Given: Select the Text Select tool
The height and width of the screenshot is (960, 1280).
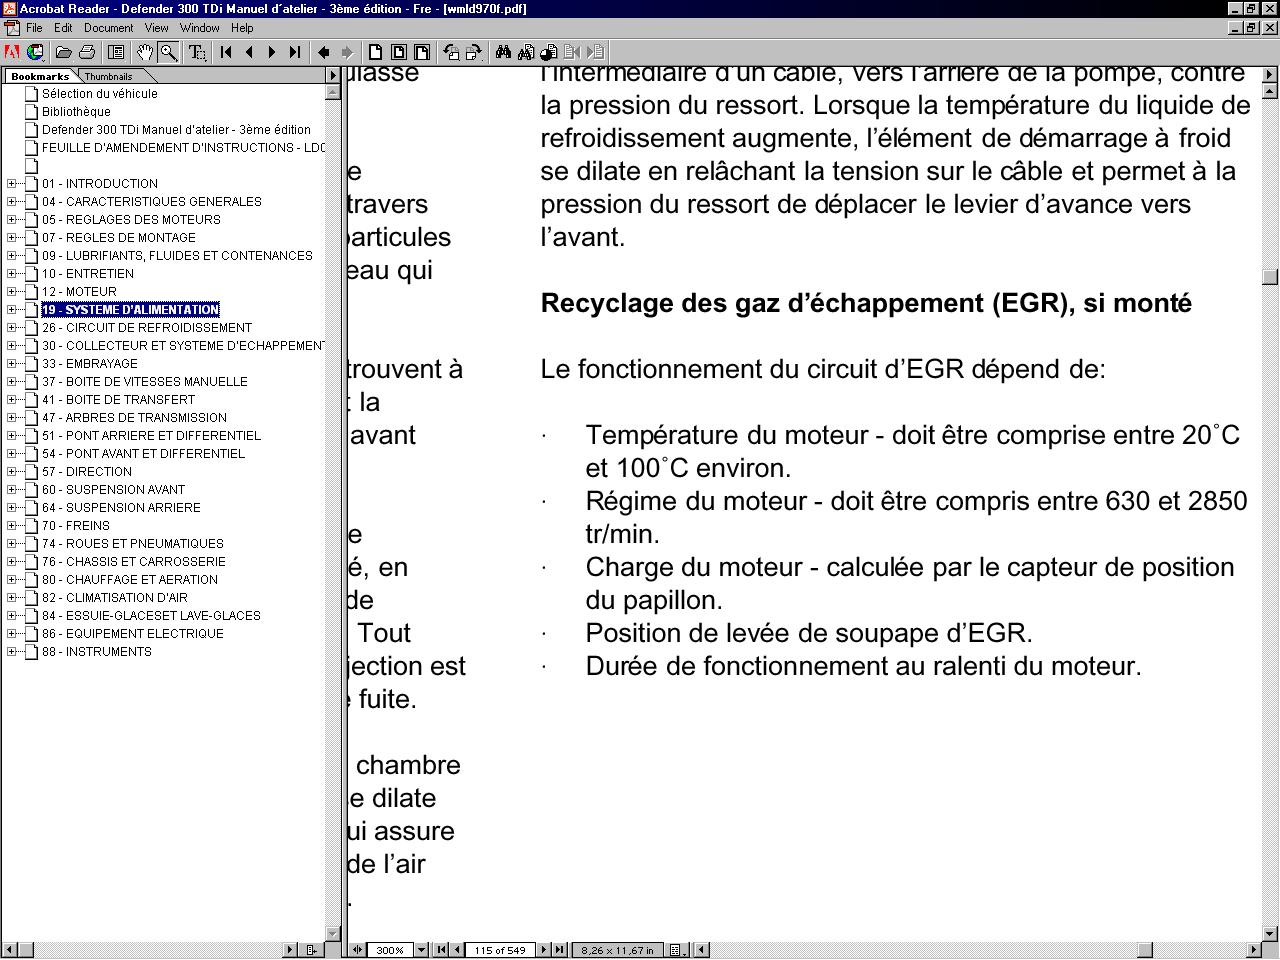Looking at the screenshot, I should pos(197,52).
